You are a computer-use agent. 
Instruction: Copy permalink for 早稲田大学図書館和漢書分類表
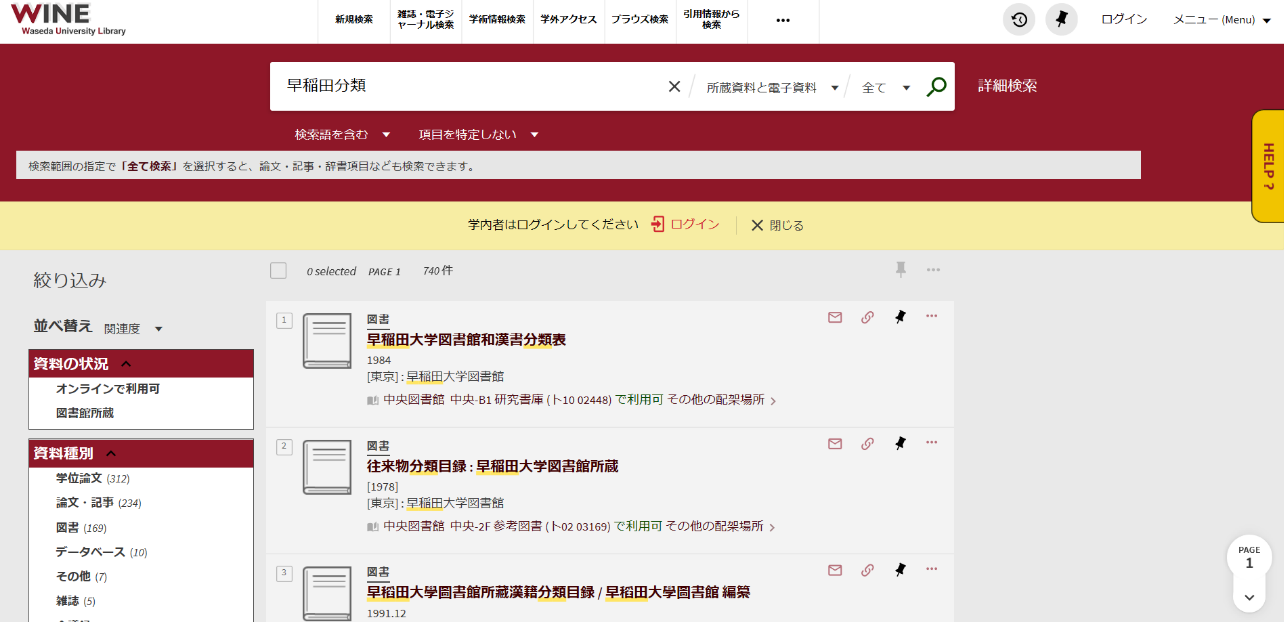pos(867,317)
